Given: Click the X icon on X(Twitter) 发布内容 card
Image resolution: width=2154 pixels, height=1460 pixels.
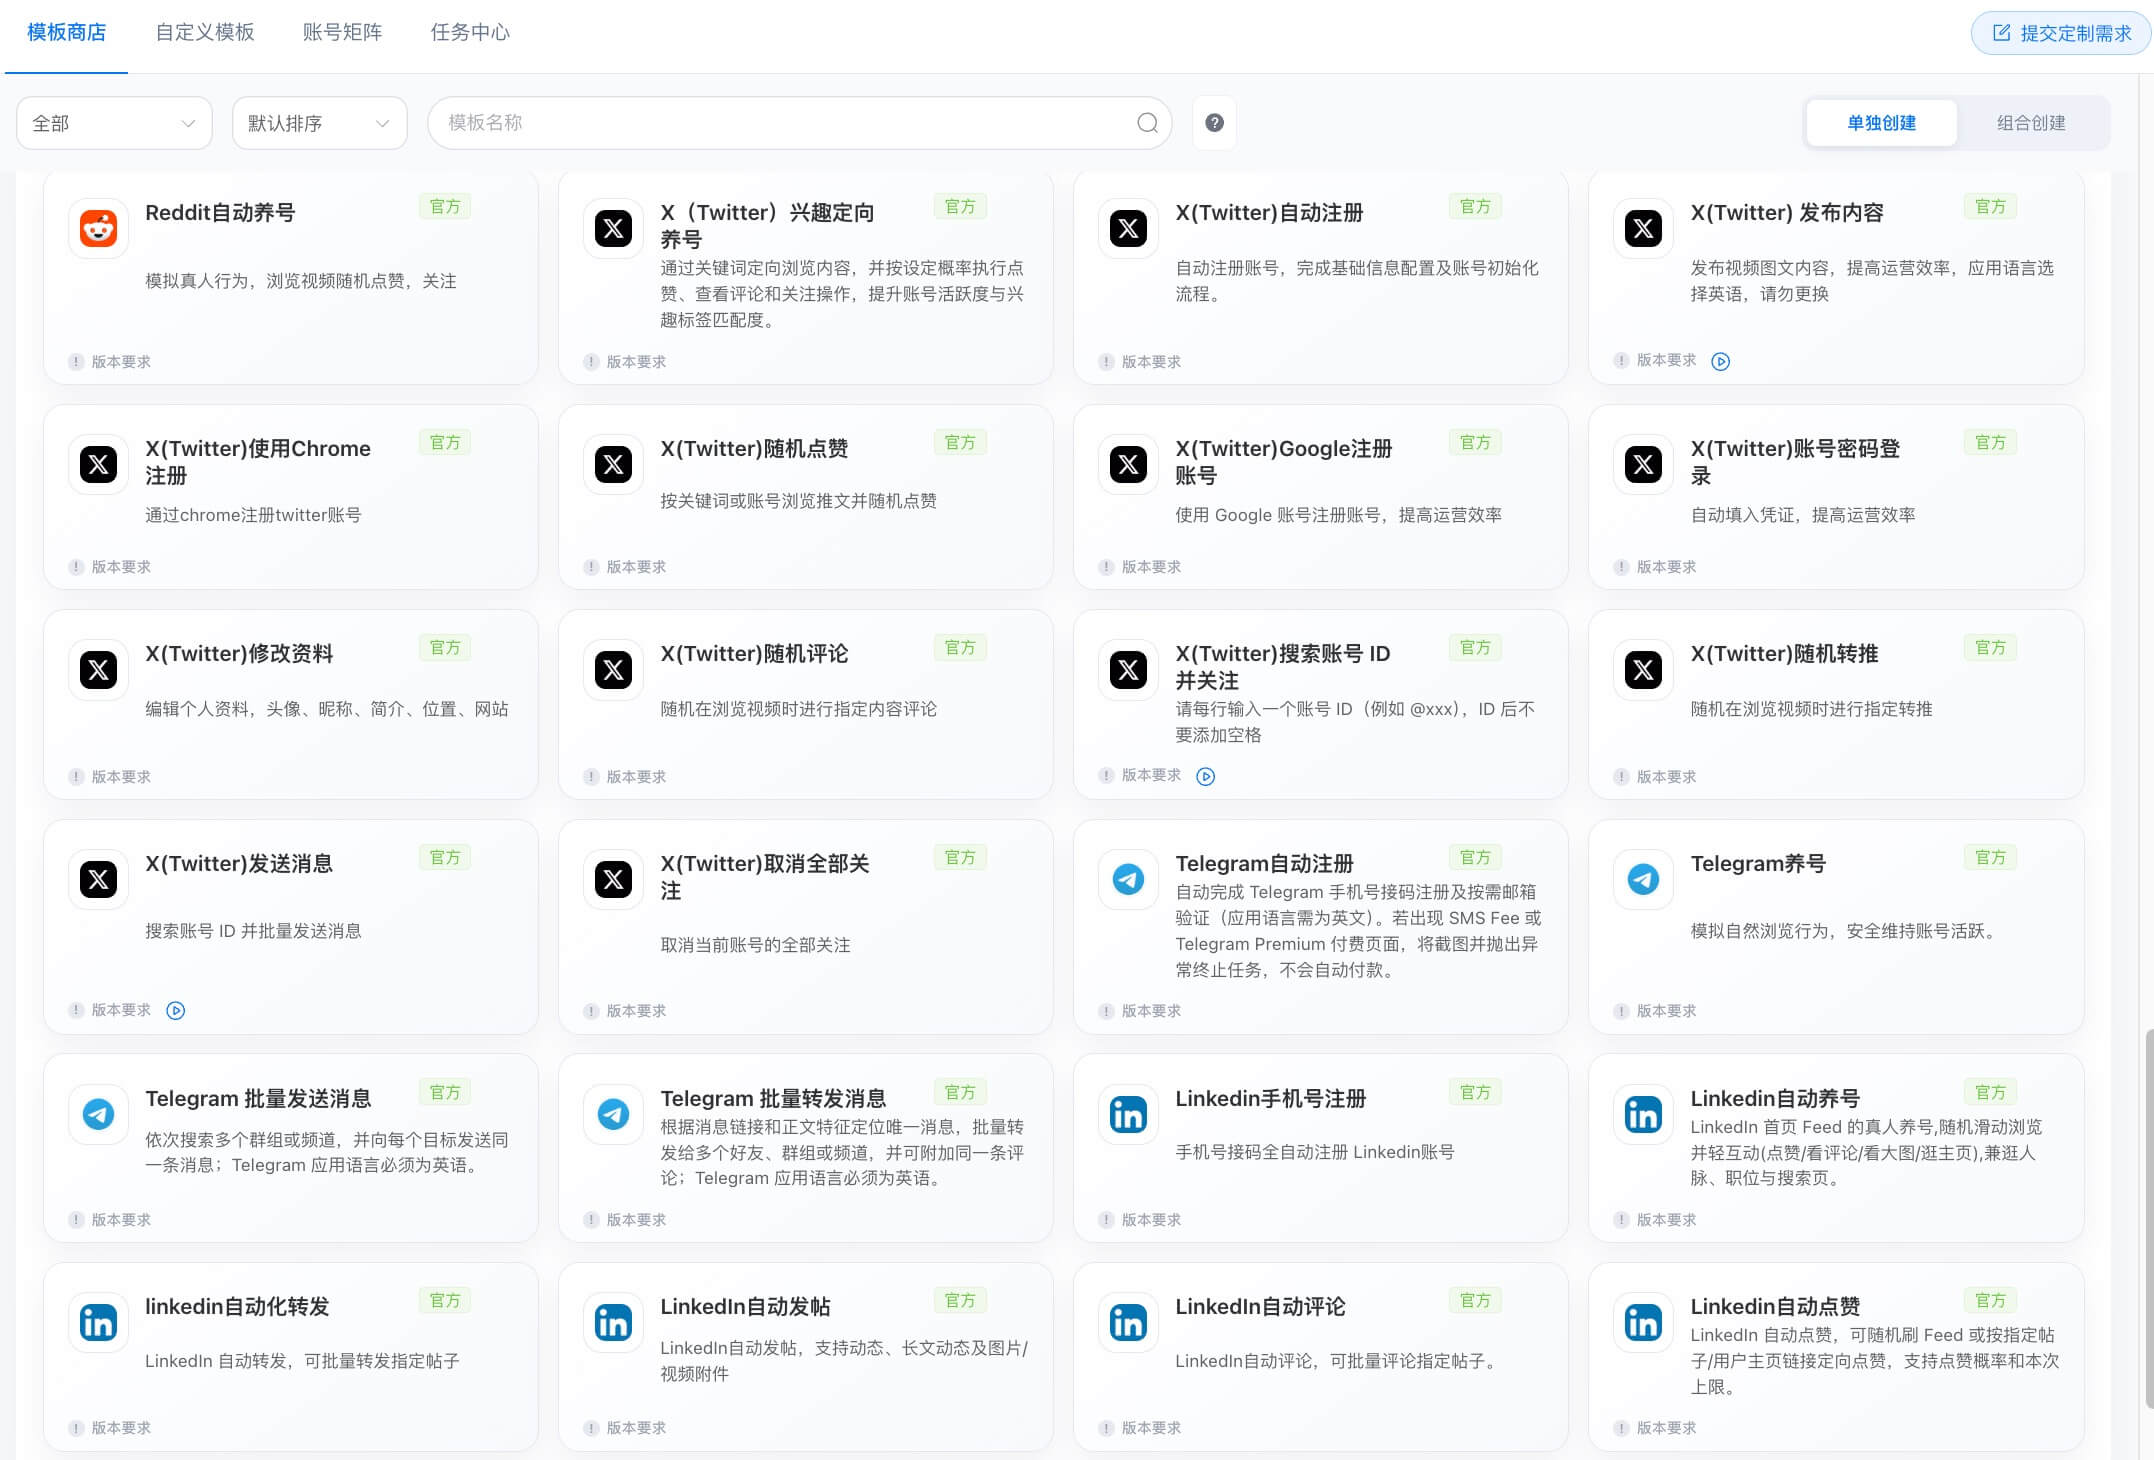Looking at the screenshot, I should [x=1643, y=228].
